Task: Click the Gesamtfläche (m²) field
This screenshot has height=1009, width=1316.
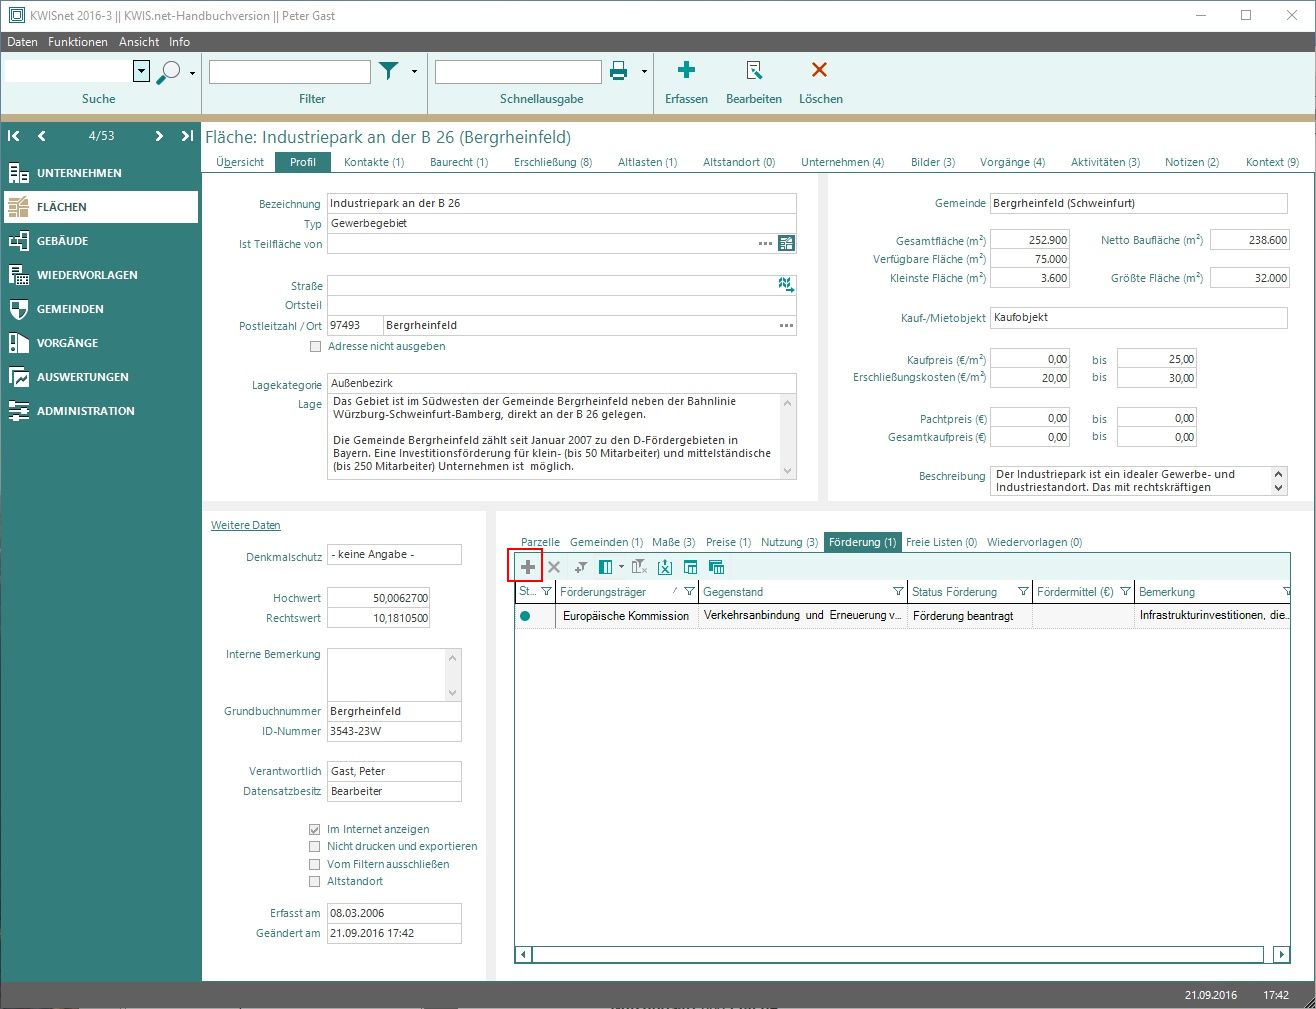Action: (x=1030, y=240)
